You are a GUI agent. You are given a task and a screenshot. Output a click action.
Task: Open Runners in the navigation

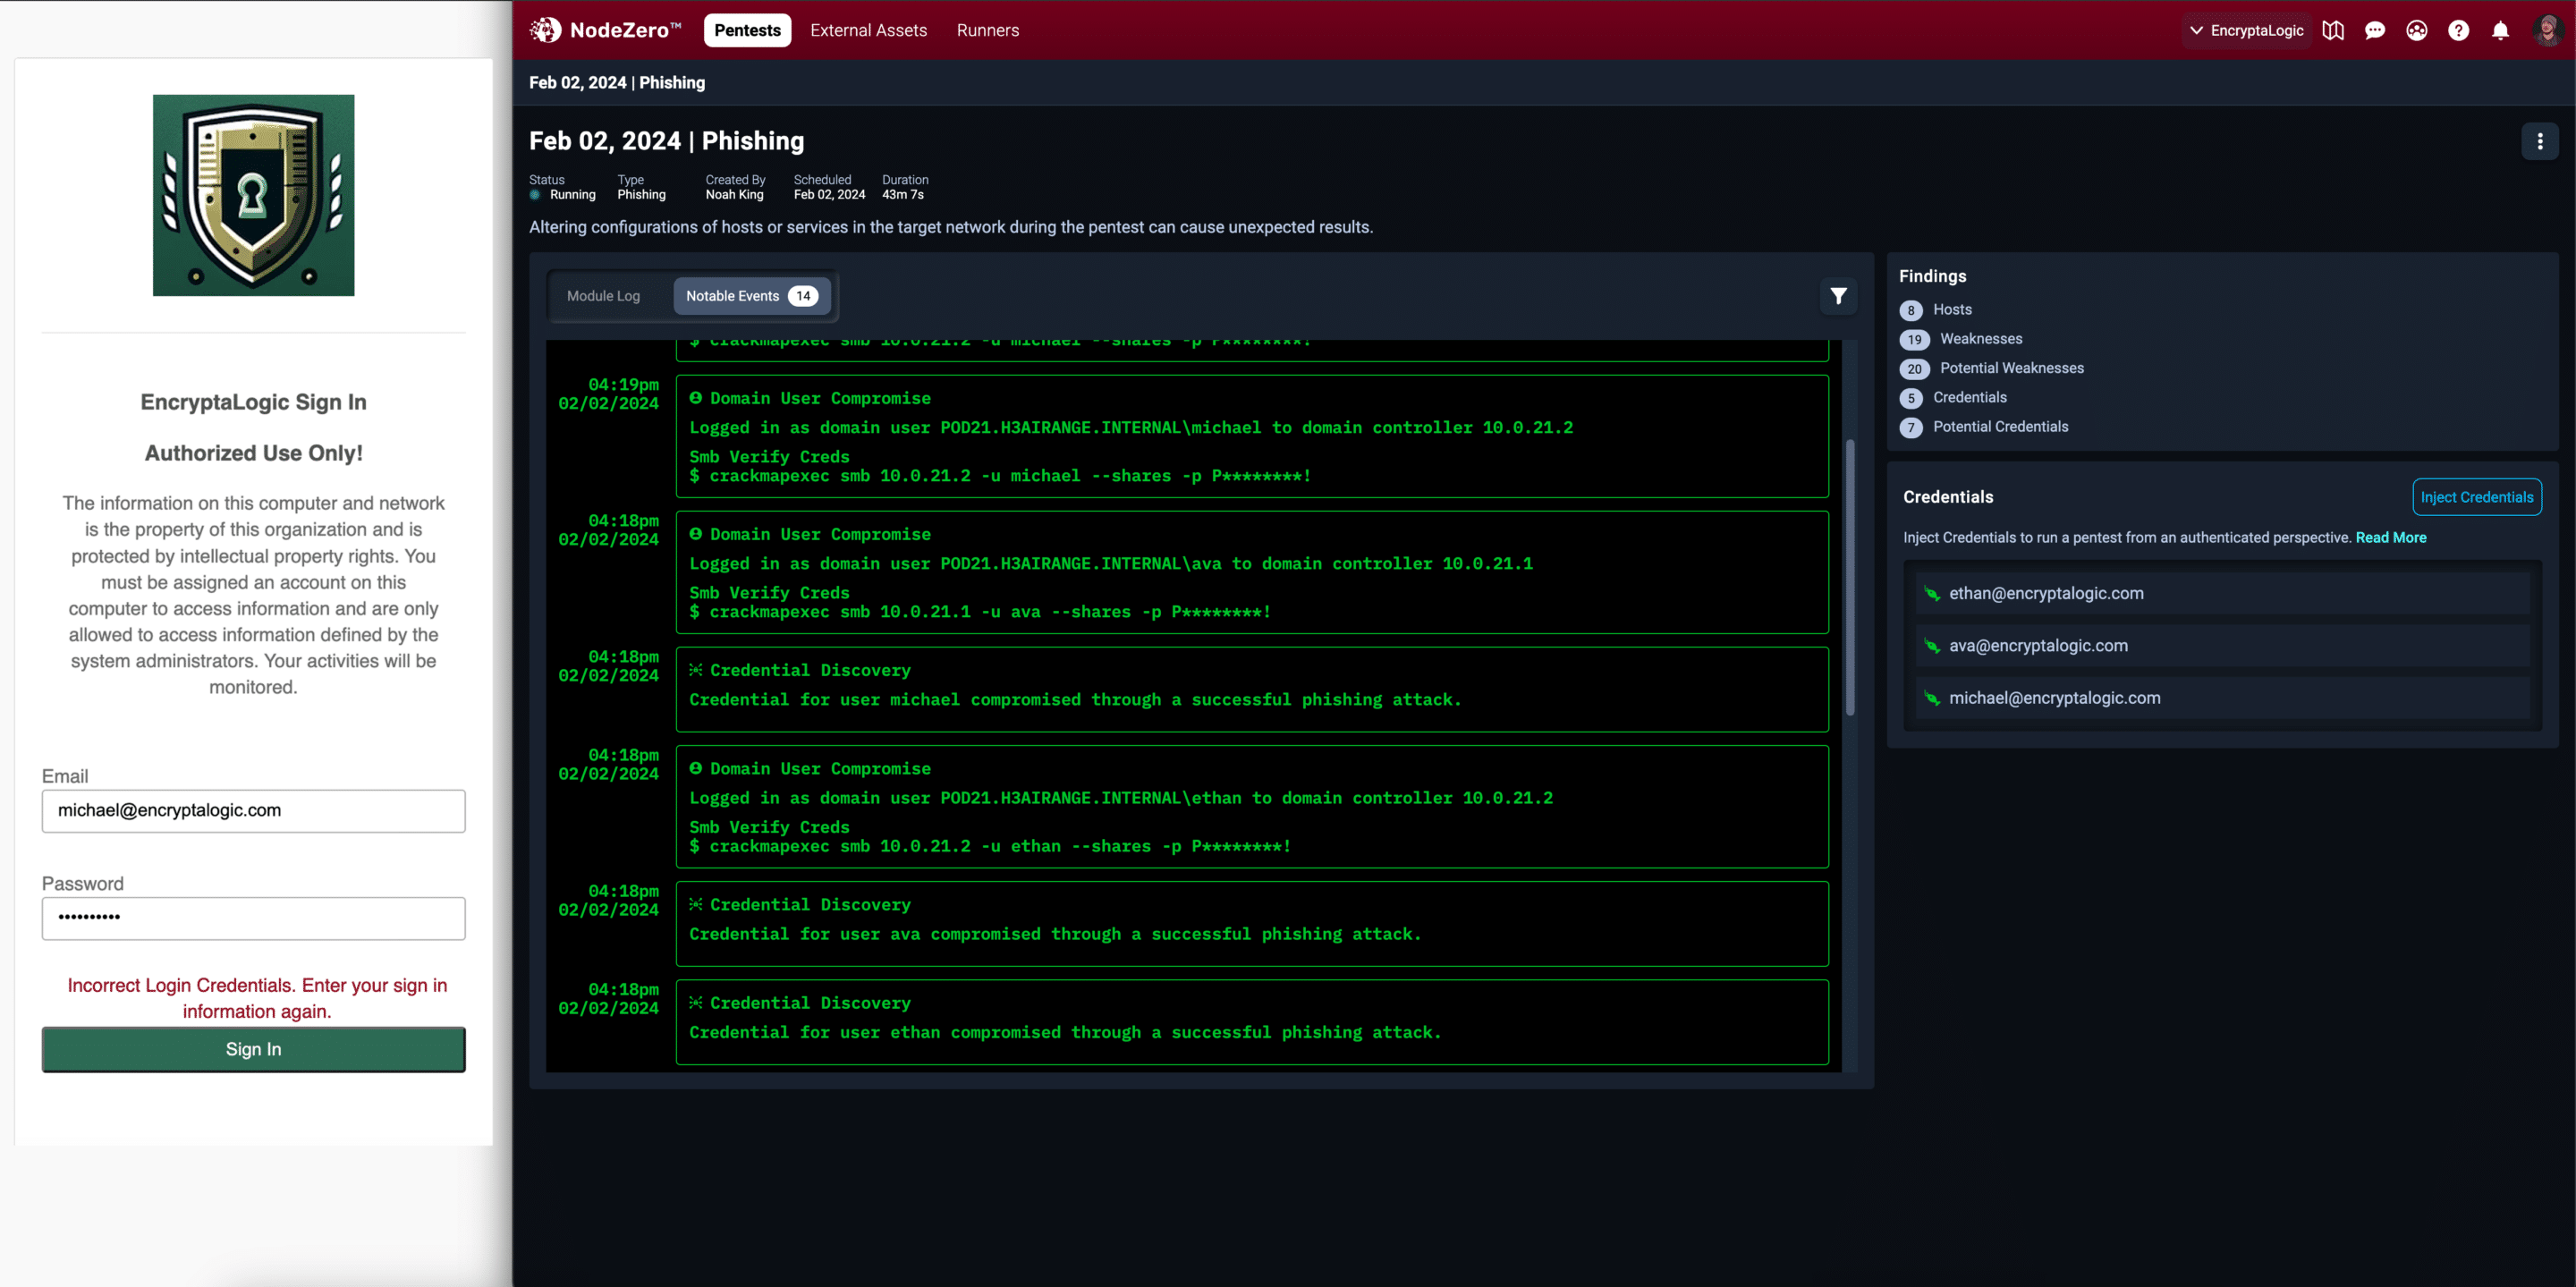987,30
